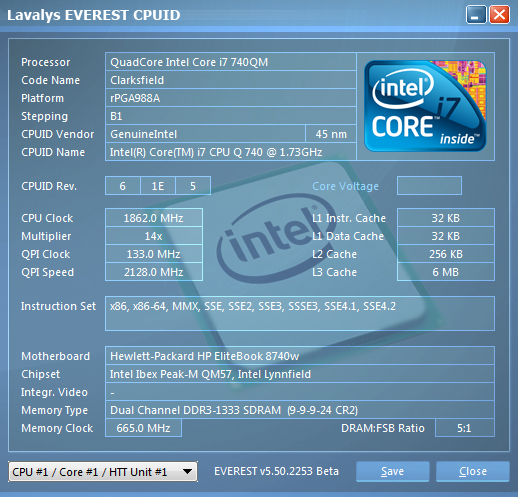Select the Memory Clock 665.0 MHz field
The width and height of the screenshot is (518, 497).
[x=143, y=428]
